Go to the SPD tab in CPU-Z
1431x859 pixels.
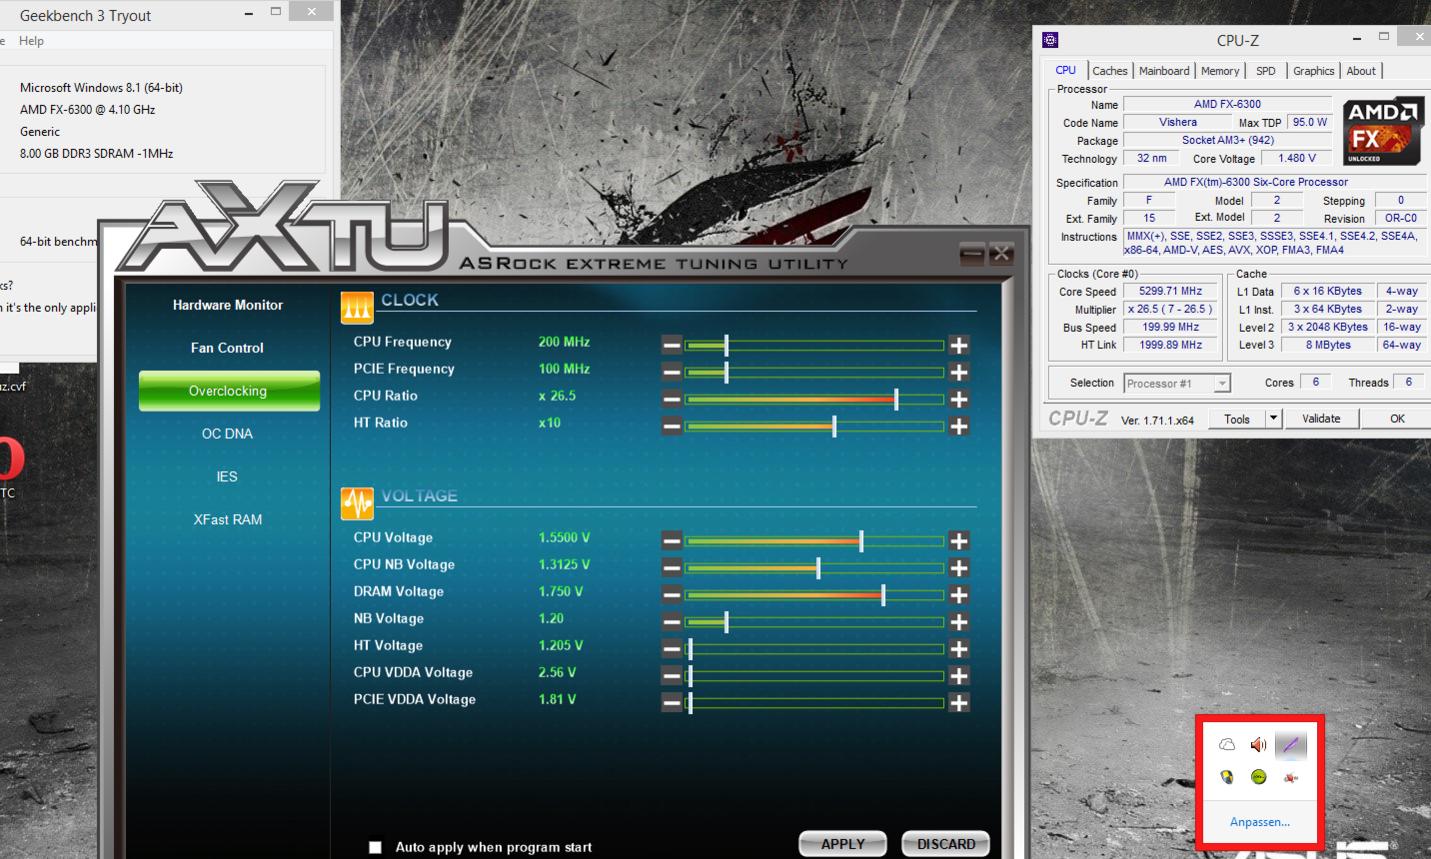[x=1266, y=71]
